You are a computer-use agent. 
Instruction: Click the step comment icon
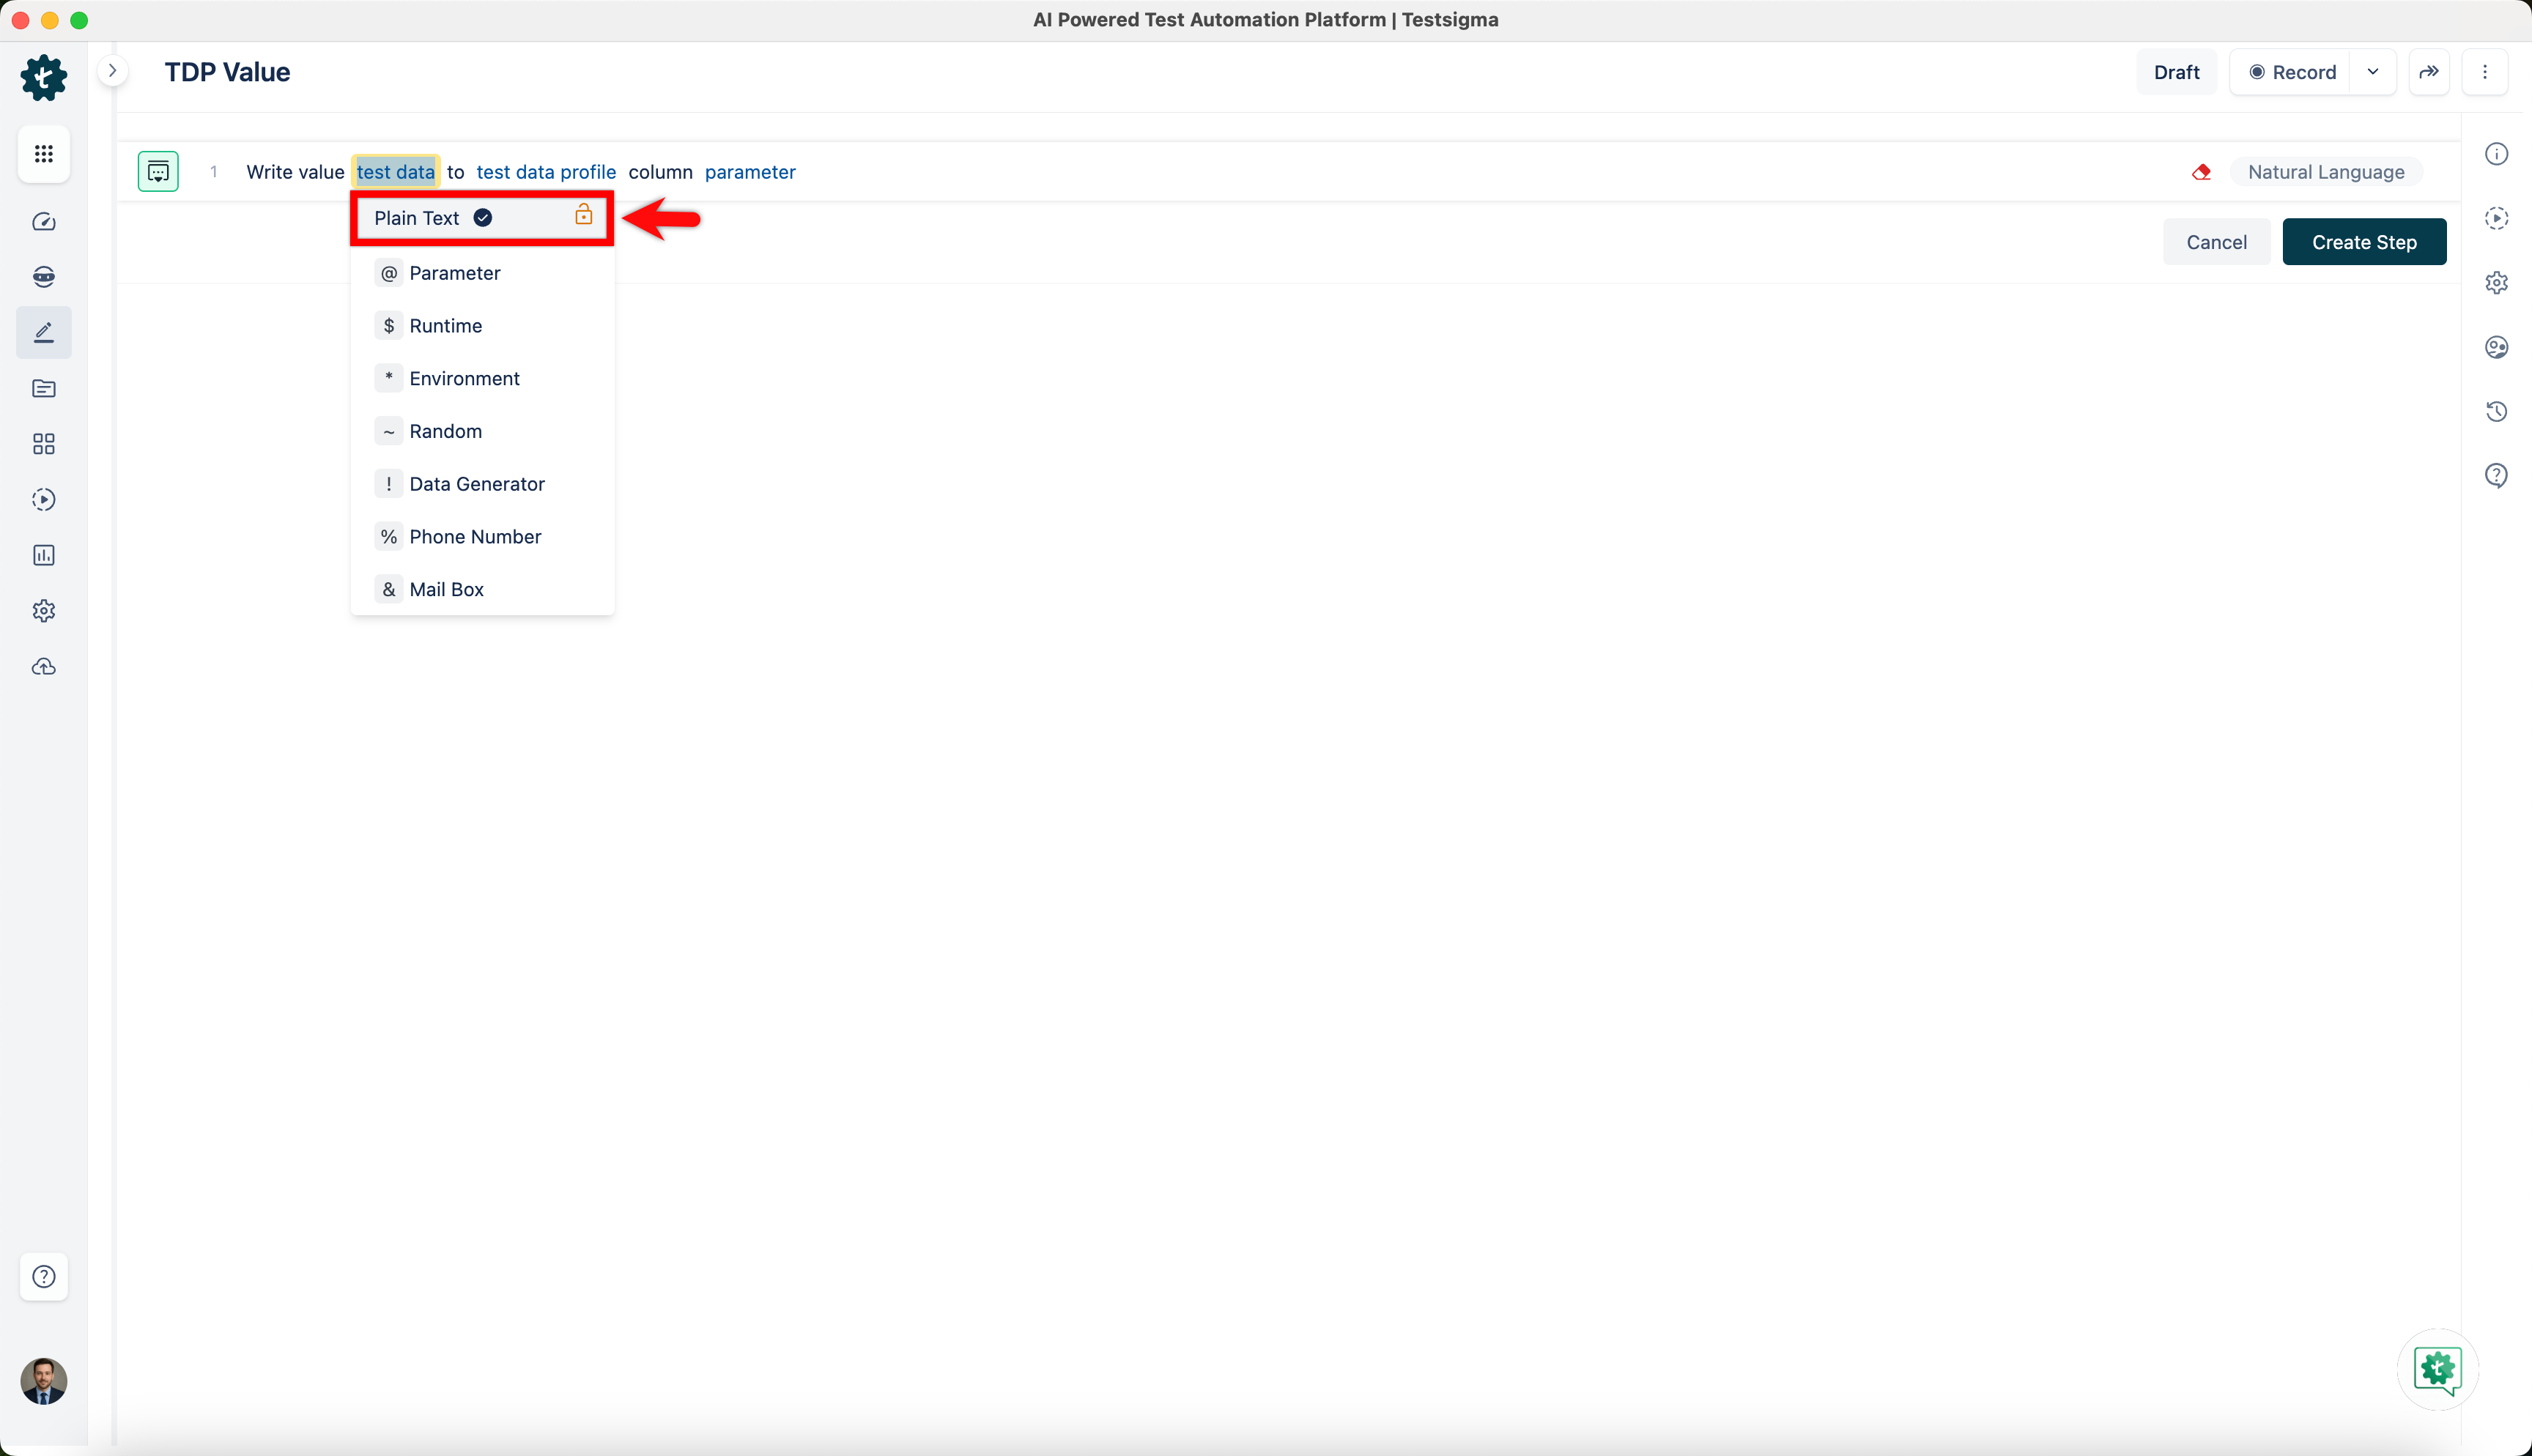[x=158, y=172]
